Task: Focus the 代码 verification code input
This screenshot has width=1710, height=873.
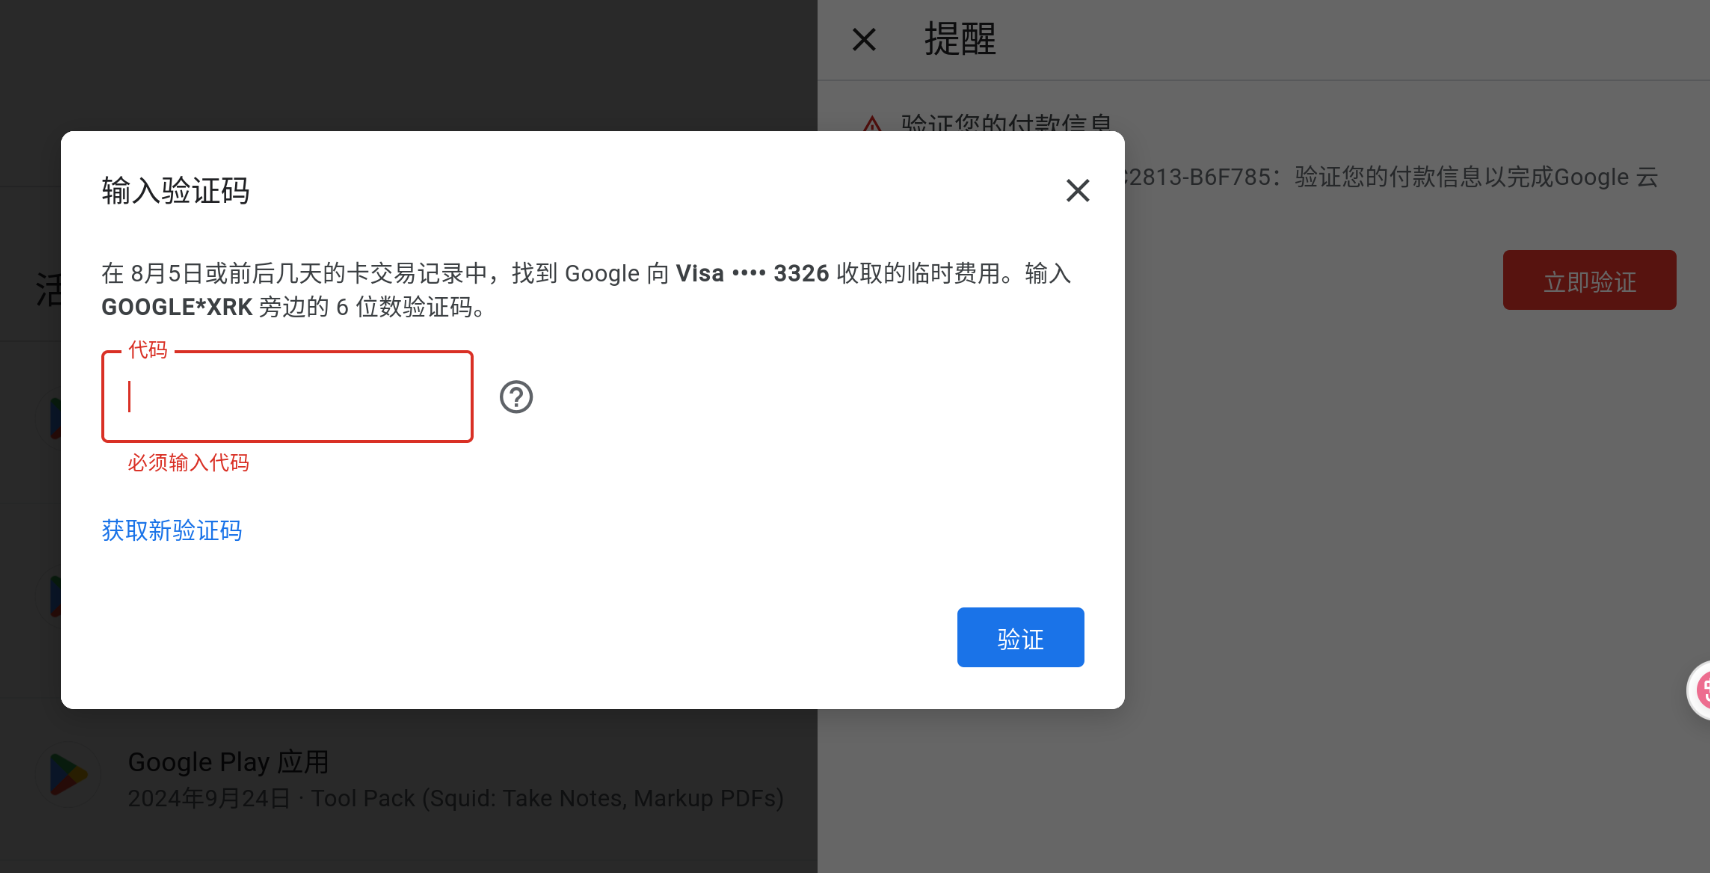Action: click(x=287, y=396)
